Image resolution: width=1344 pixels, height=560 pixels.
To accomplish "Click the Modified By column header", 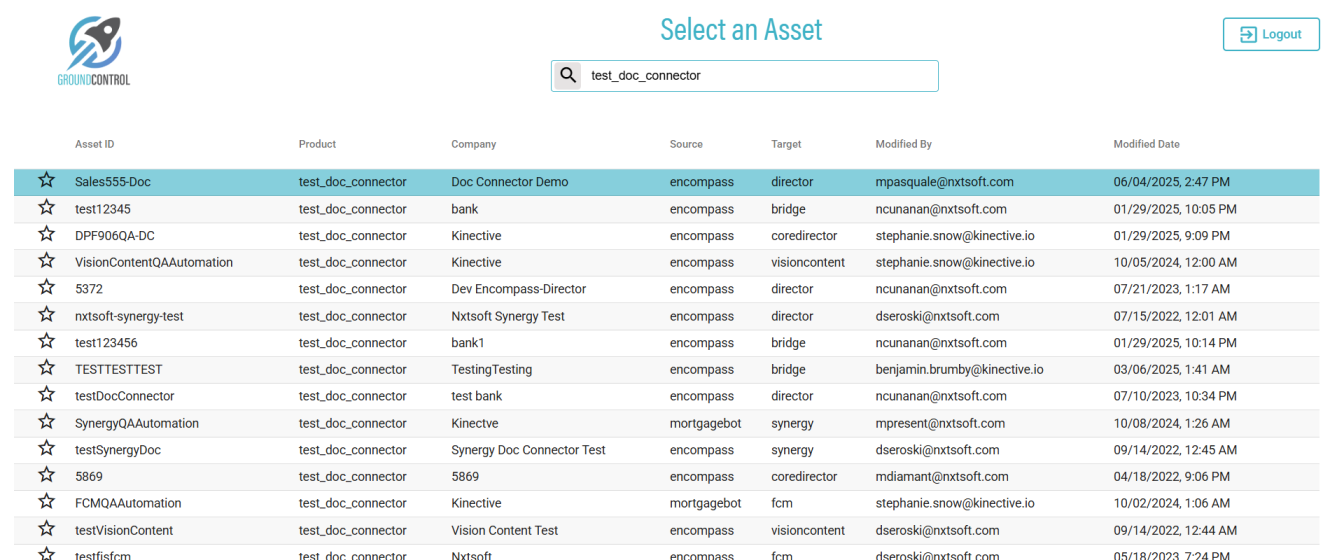I will pos(903,144).
